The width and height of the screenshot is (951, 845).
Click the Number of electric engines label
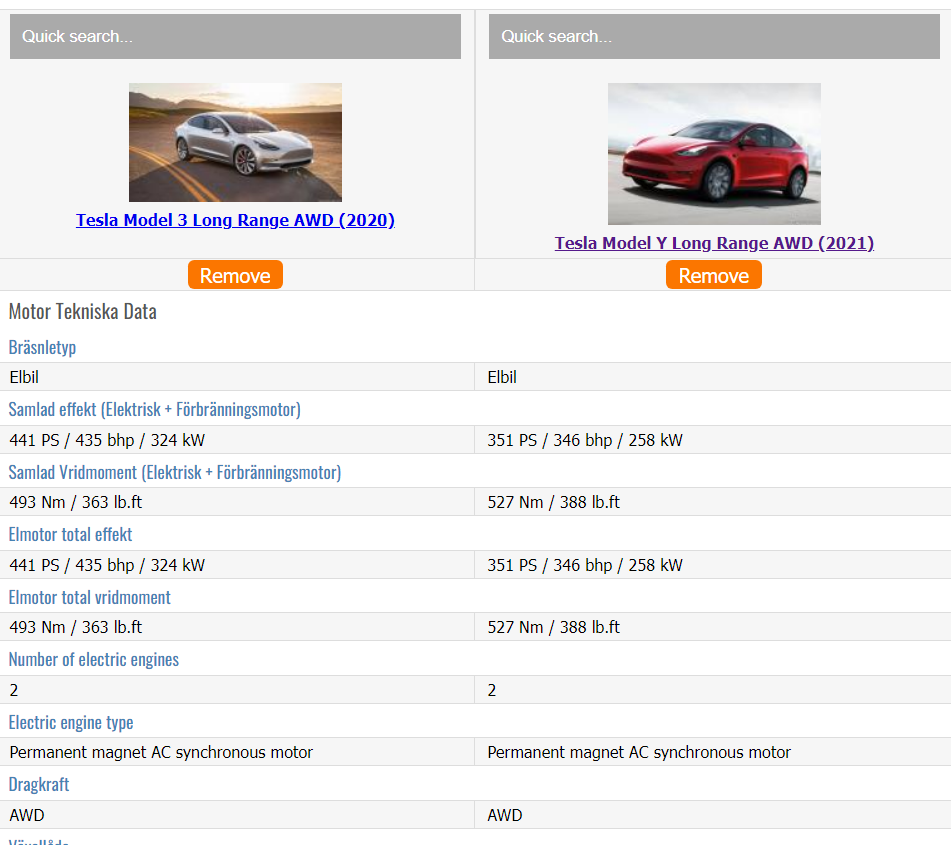(x=94, y=659)
